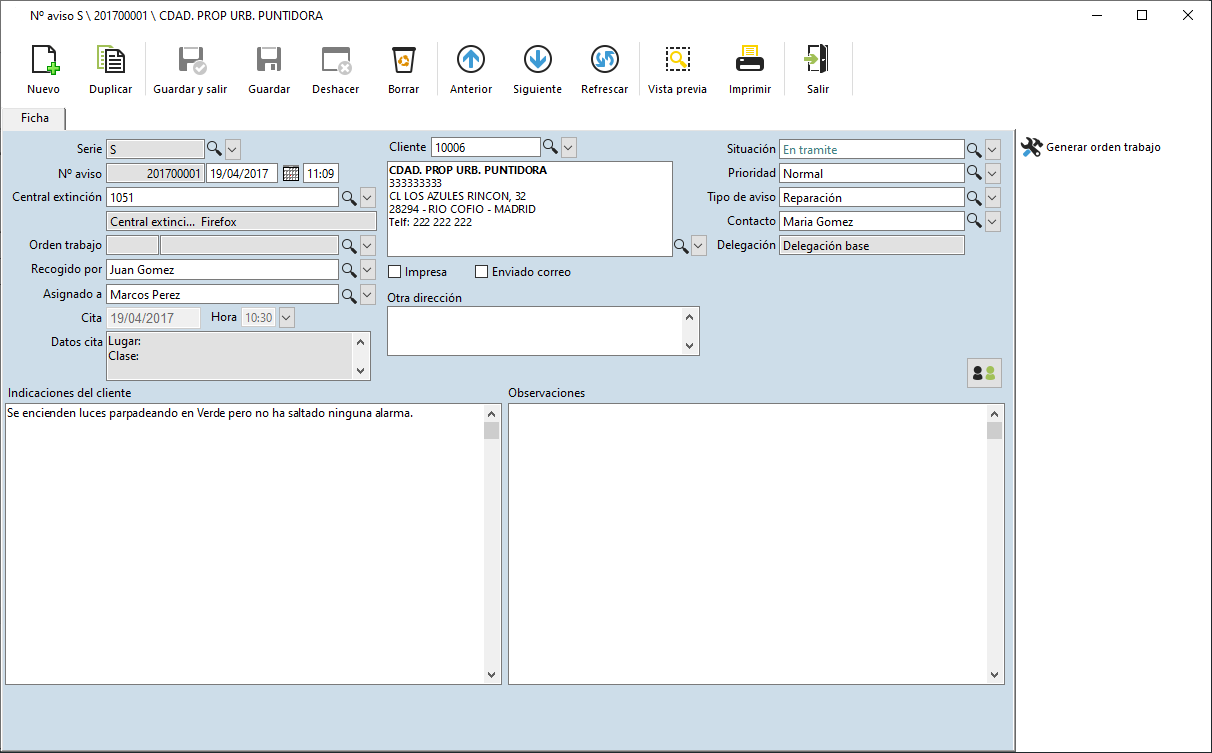
Task: Open Asignado a dropdown arrow
Action: 368,295
